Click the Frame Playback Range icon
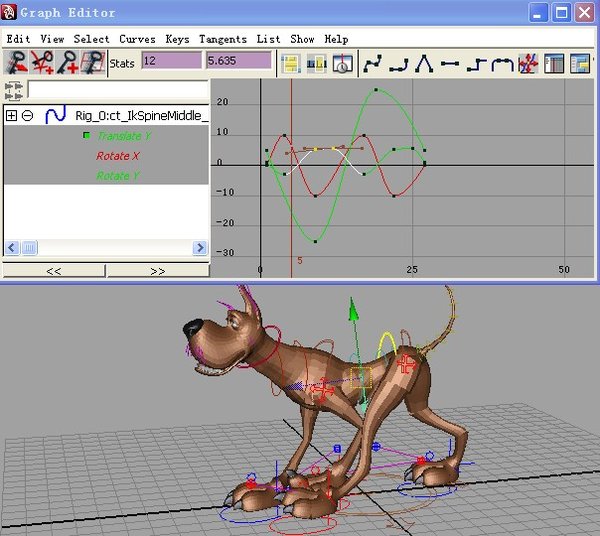 [316, 64]
